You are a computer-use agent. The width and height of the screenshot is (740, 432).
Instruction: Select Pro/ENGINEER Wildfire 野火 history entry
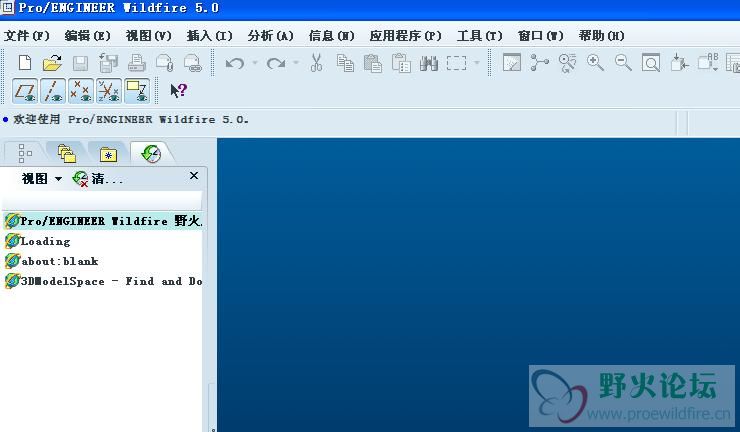tap(103, 220)
